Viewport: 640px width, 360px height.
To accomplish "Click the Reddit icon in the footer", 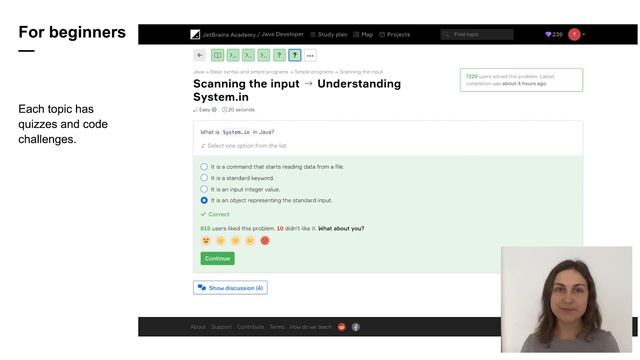I will [342, 327].
